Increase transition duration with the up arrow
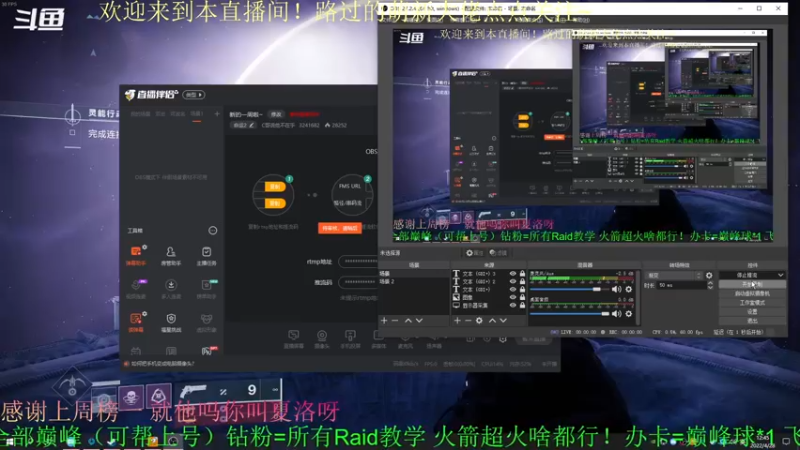This screenshot has height=450, width=800. click(x=710, y=283)
